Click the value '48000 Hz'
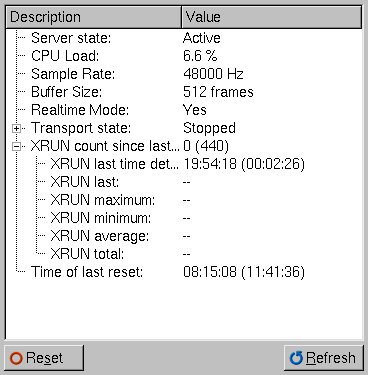Viewport: 368px width, 375px height. (213, 74)
